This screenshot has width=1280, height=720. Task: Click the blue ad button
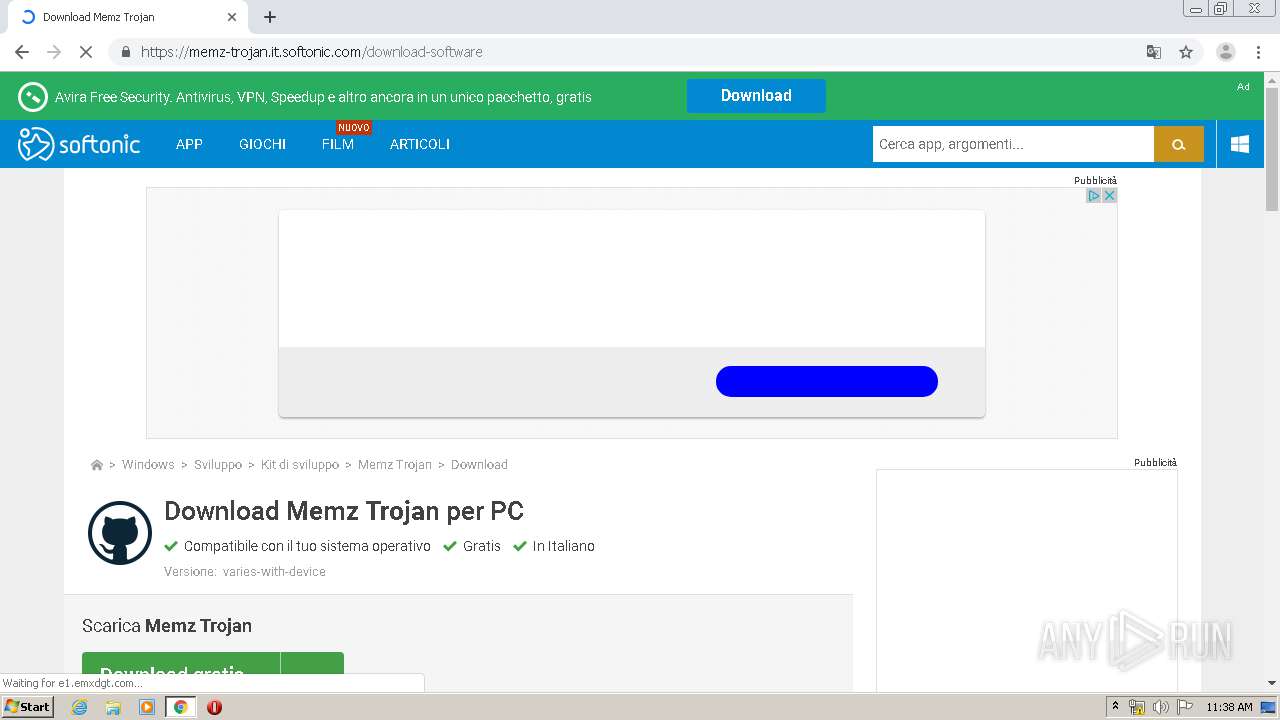(827, 381)
